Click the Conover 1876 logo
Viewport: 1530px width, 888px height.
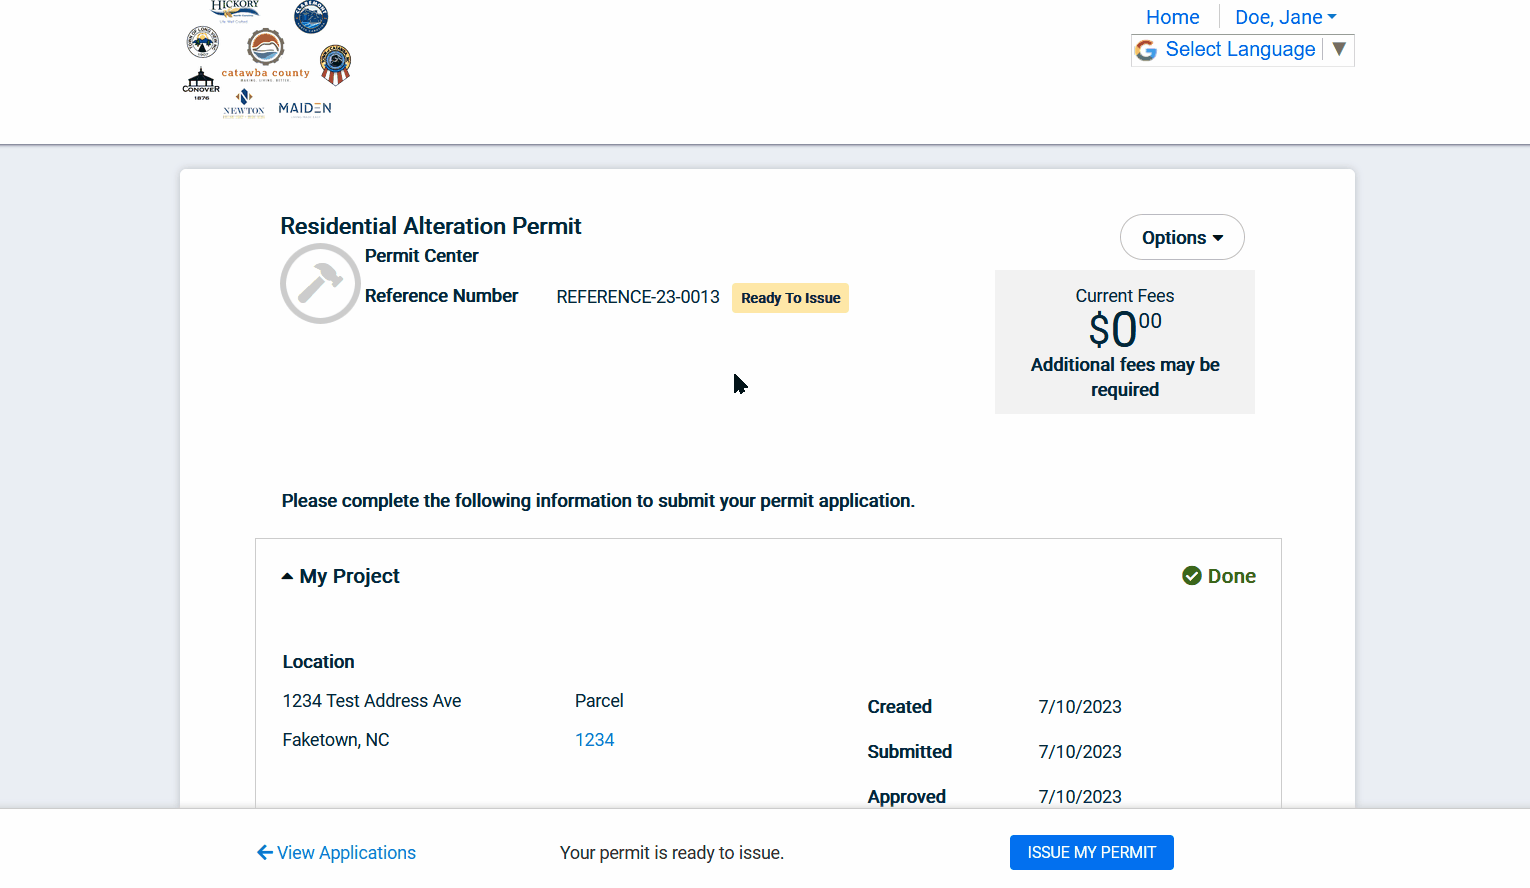(x=201, y=84)
